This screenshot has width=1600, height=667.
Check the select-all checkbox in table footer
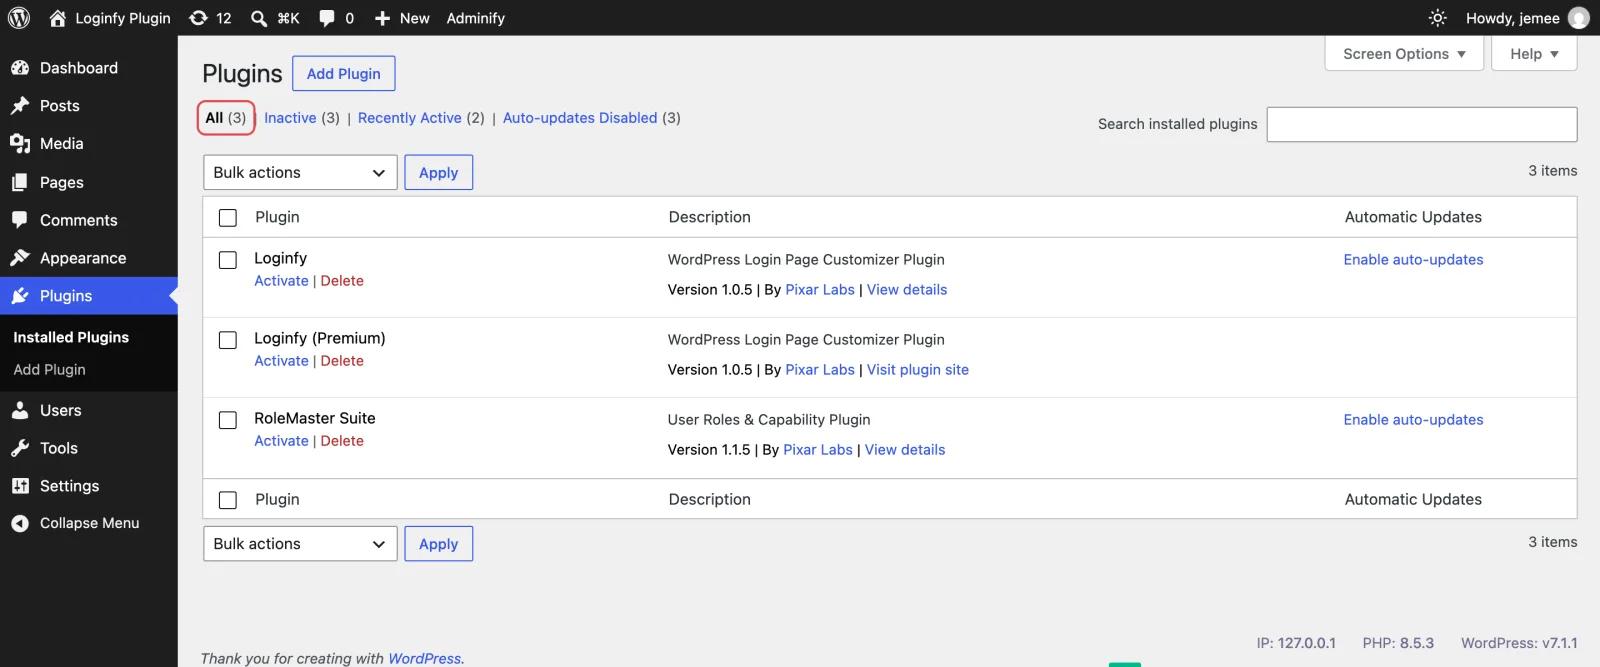[x=228, y=500]
